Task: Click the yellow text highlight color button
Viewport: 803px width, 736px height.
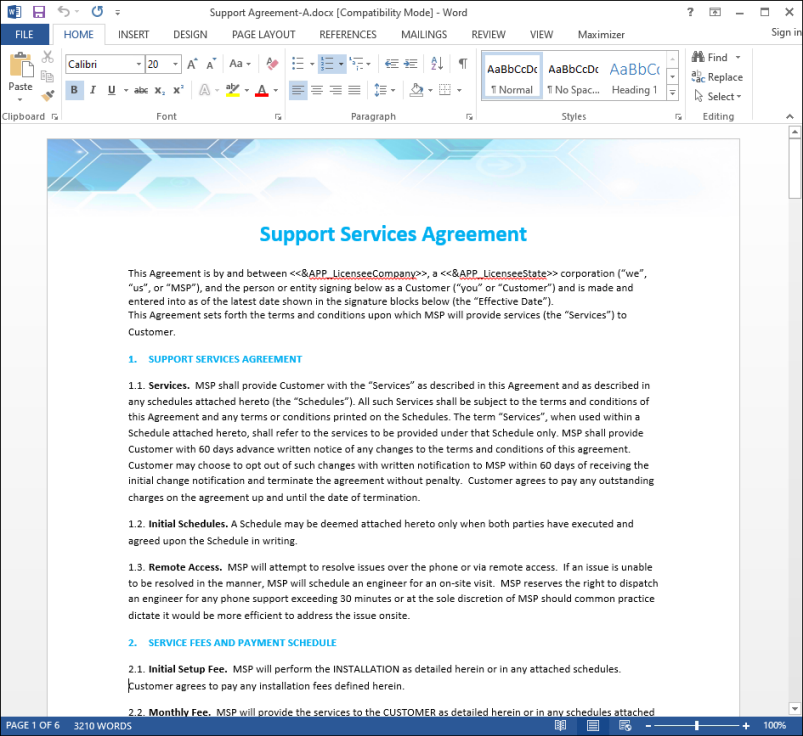Action: pos(233,90)
